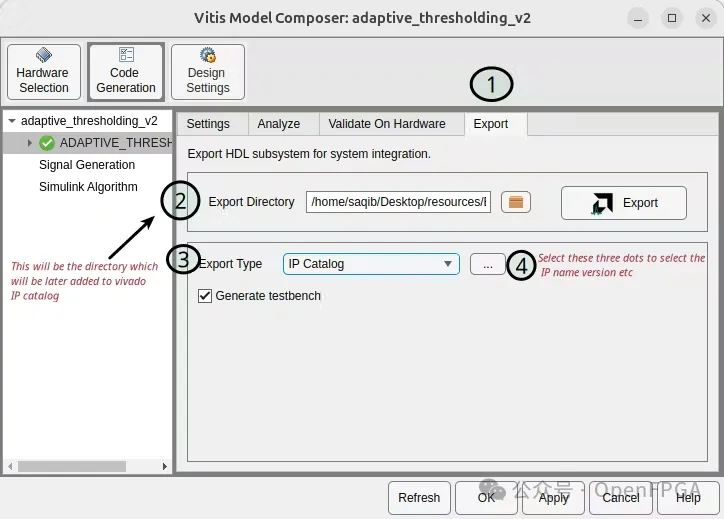Click the green check icon beside ADAPTIVE_THRESH
This screenshot has width=724, height=519.
click(x=47, y=143)
